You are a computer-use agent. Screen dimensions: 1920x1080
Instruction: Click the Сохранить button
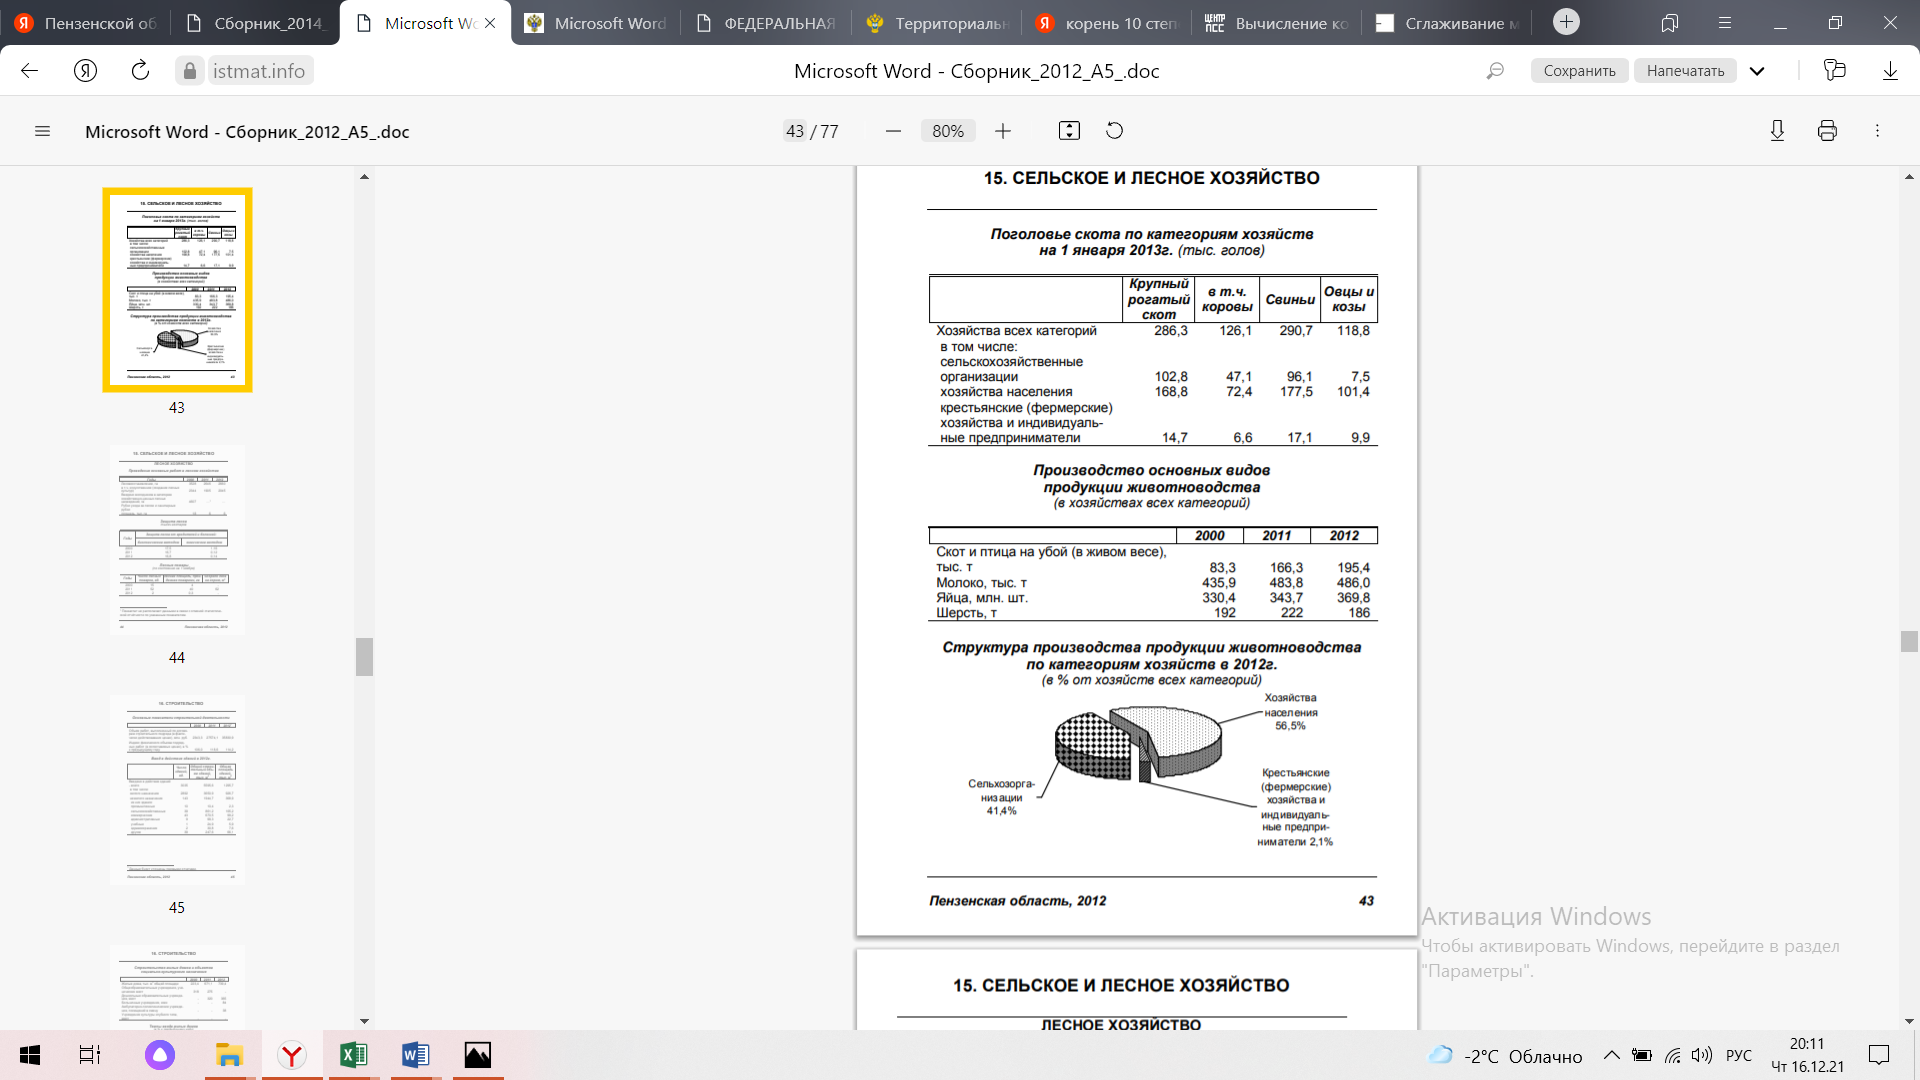coord(1579,71)
